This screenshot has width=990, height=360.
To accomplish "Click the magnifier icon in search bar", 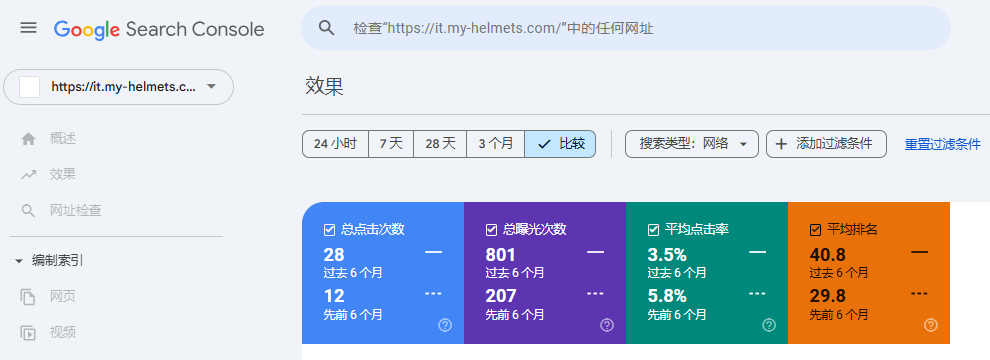I will pyautogui.click(x=326, y=28).
